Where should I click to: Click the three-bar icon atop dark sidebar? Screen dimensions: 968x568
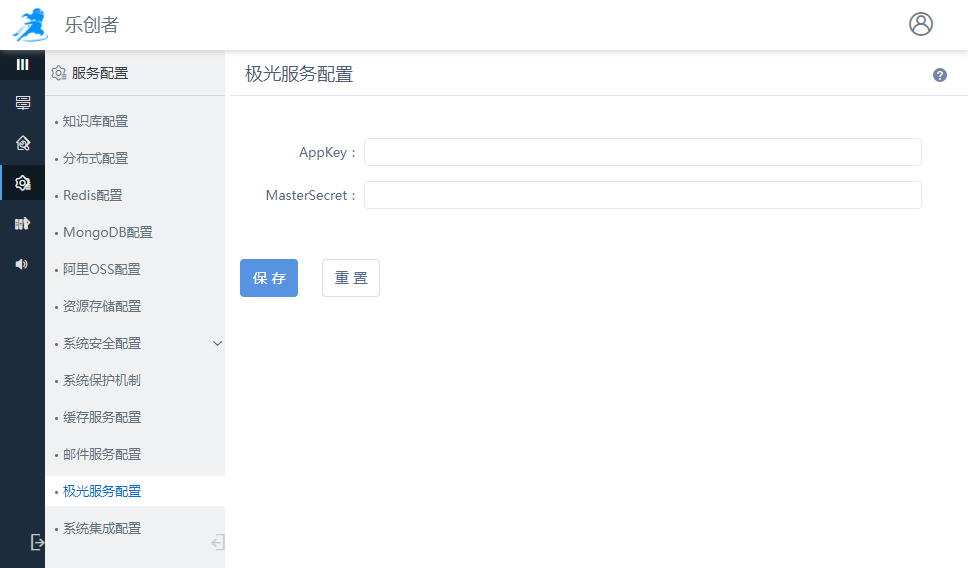point(22,64)
